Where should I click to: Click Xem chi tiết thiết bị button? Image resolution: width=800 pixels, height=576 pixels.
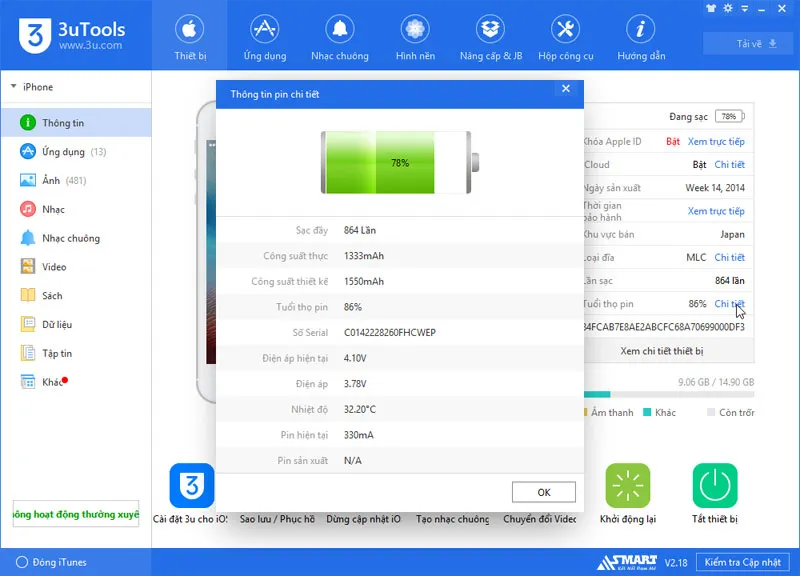click(x=662, y=351)
